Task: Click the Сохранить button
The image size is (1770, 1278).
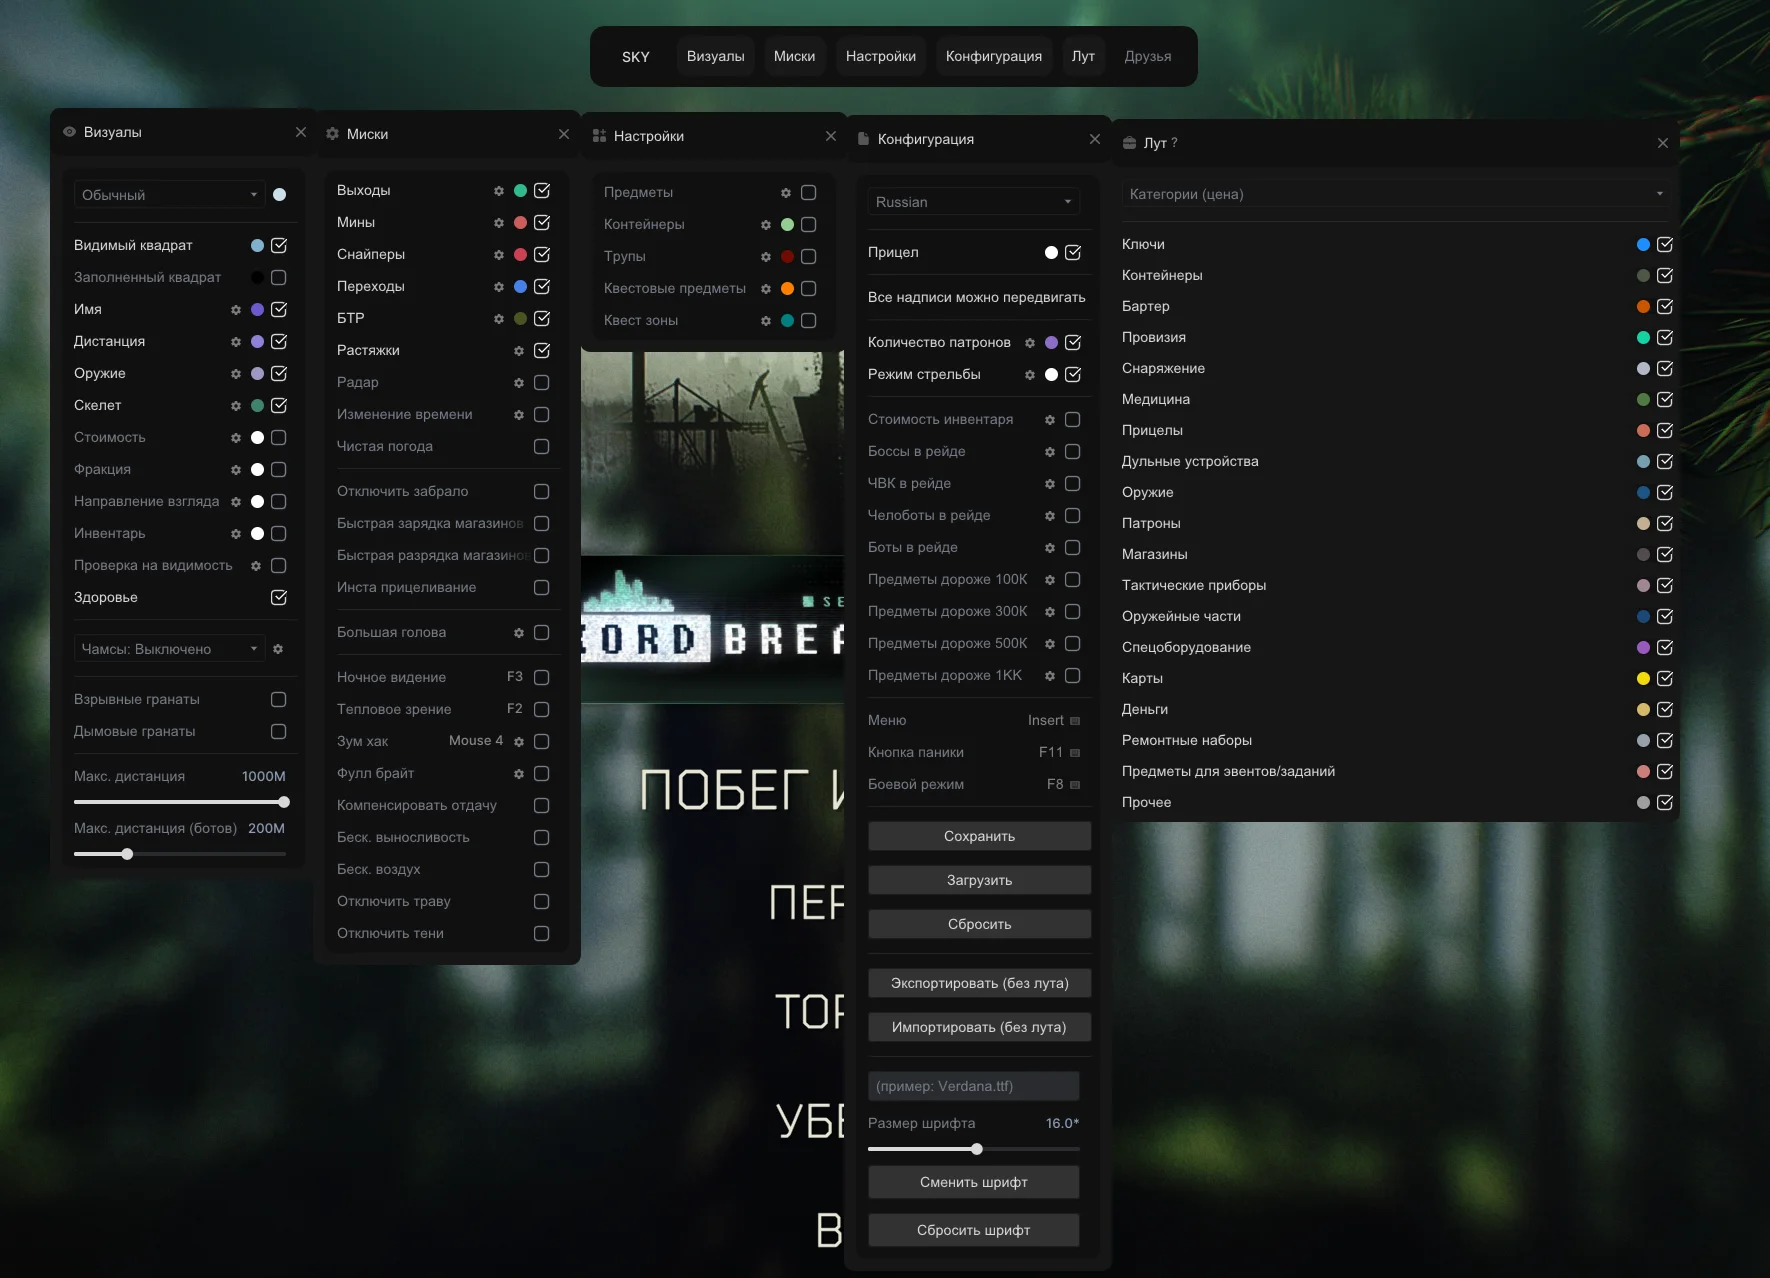Action: 980,836
